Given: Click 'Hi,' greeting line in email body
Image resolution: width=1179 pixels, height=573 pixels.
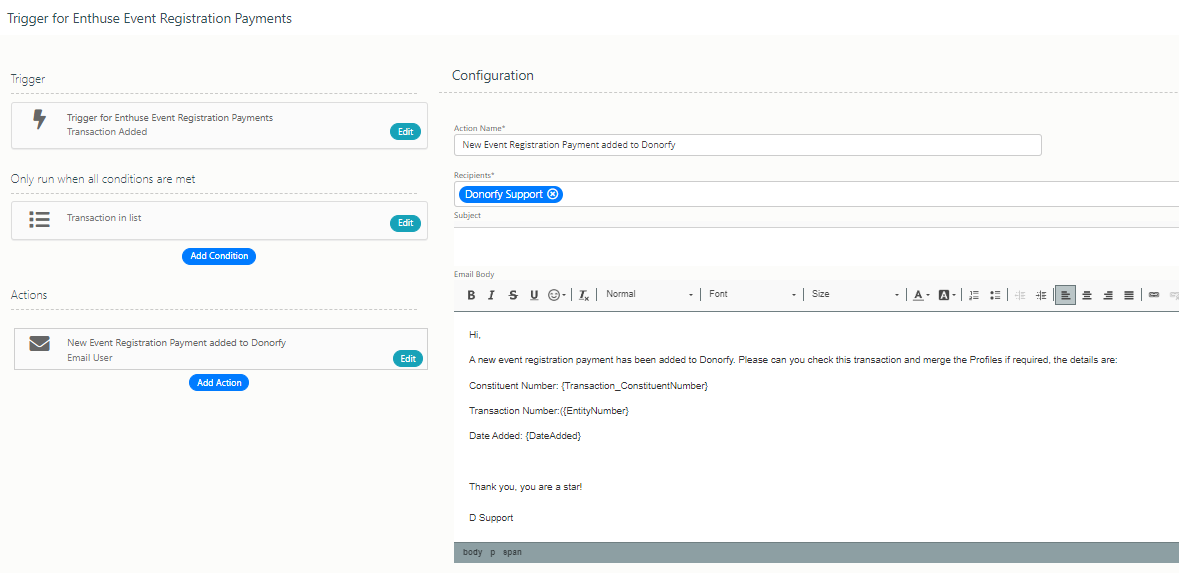Looking at the screenshot, I should 474,334.
